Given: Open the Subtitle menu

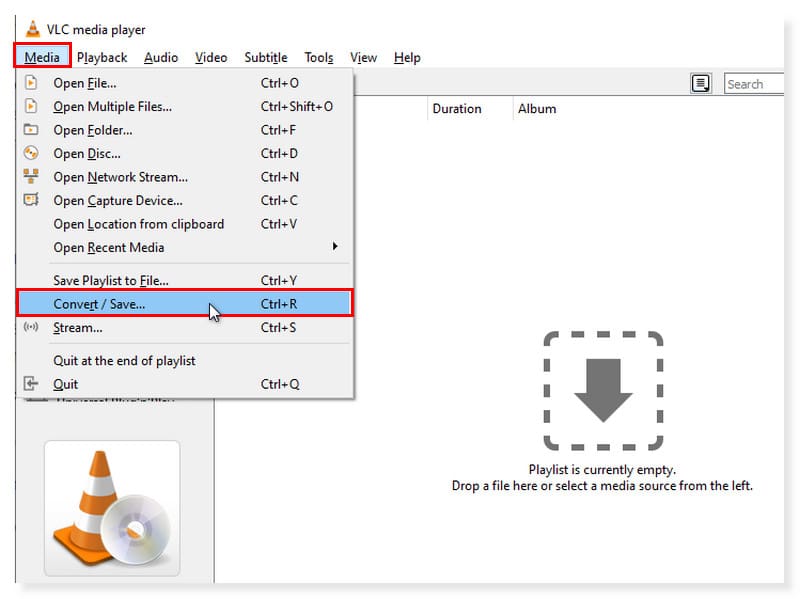Looking at the screenshot, I should click(x=265, y=57).
